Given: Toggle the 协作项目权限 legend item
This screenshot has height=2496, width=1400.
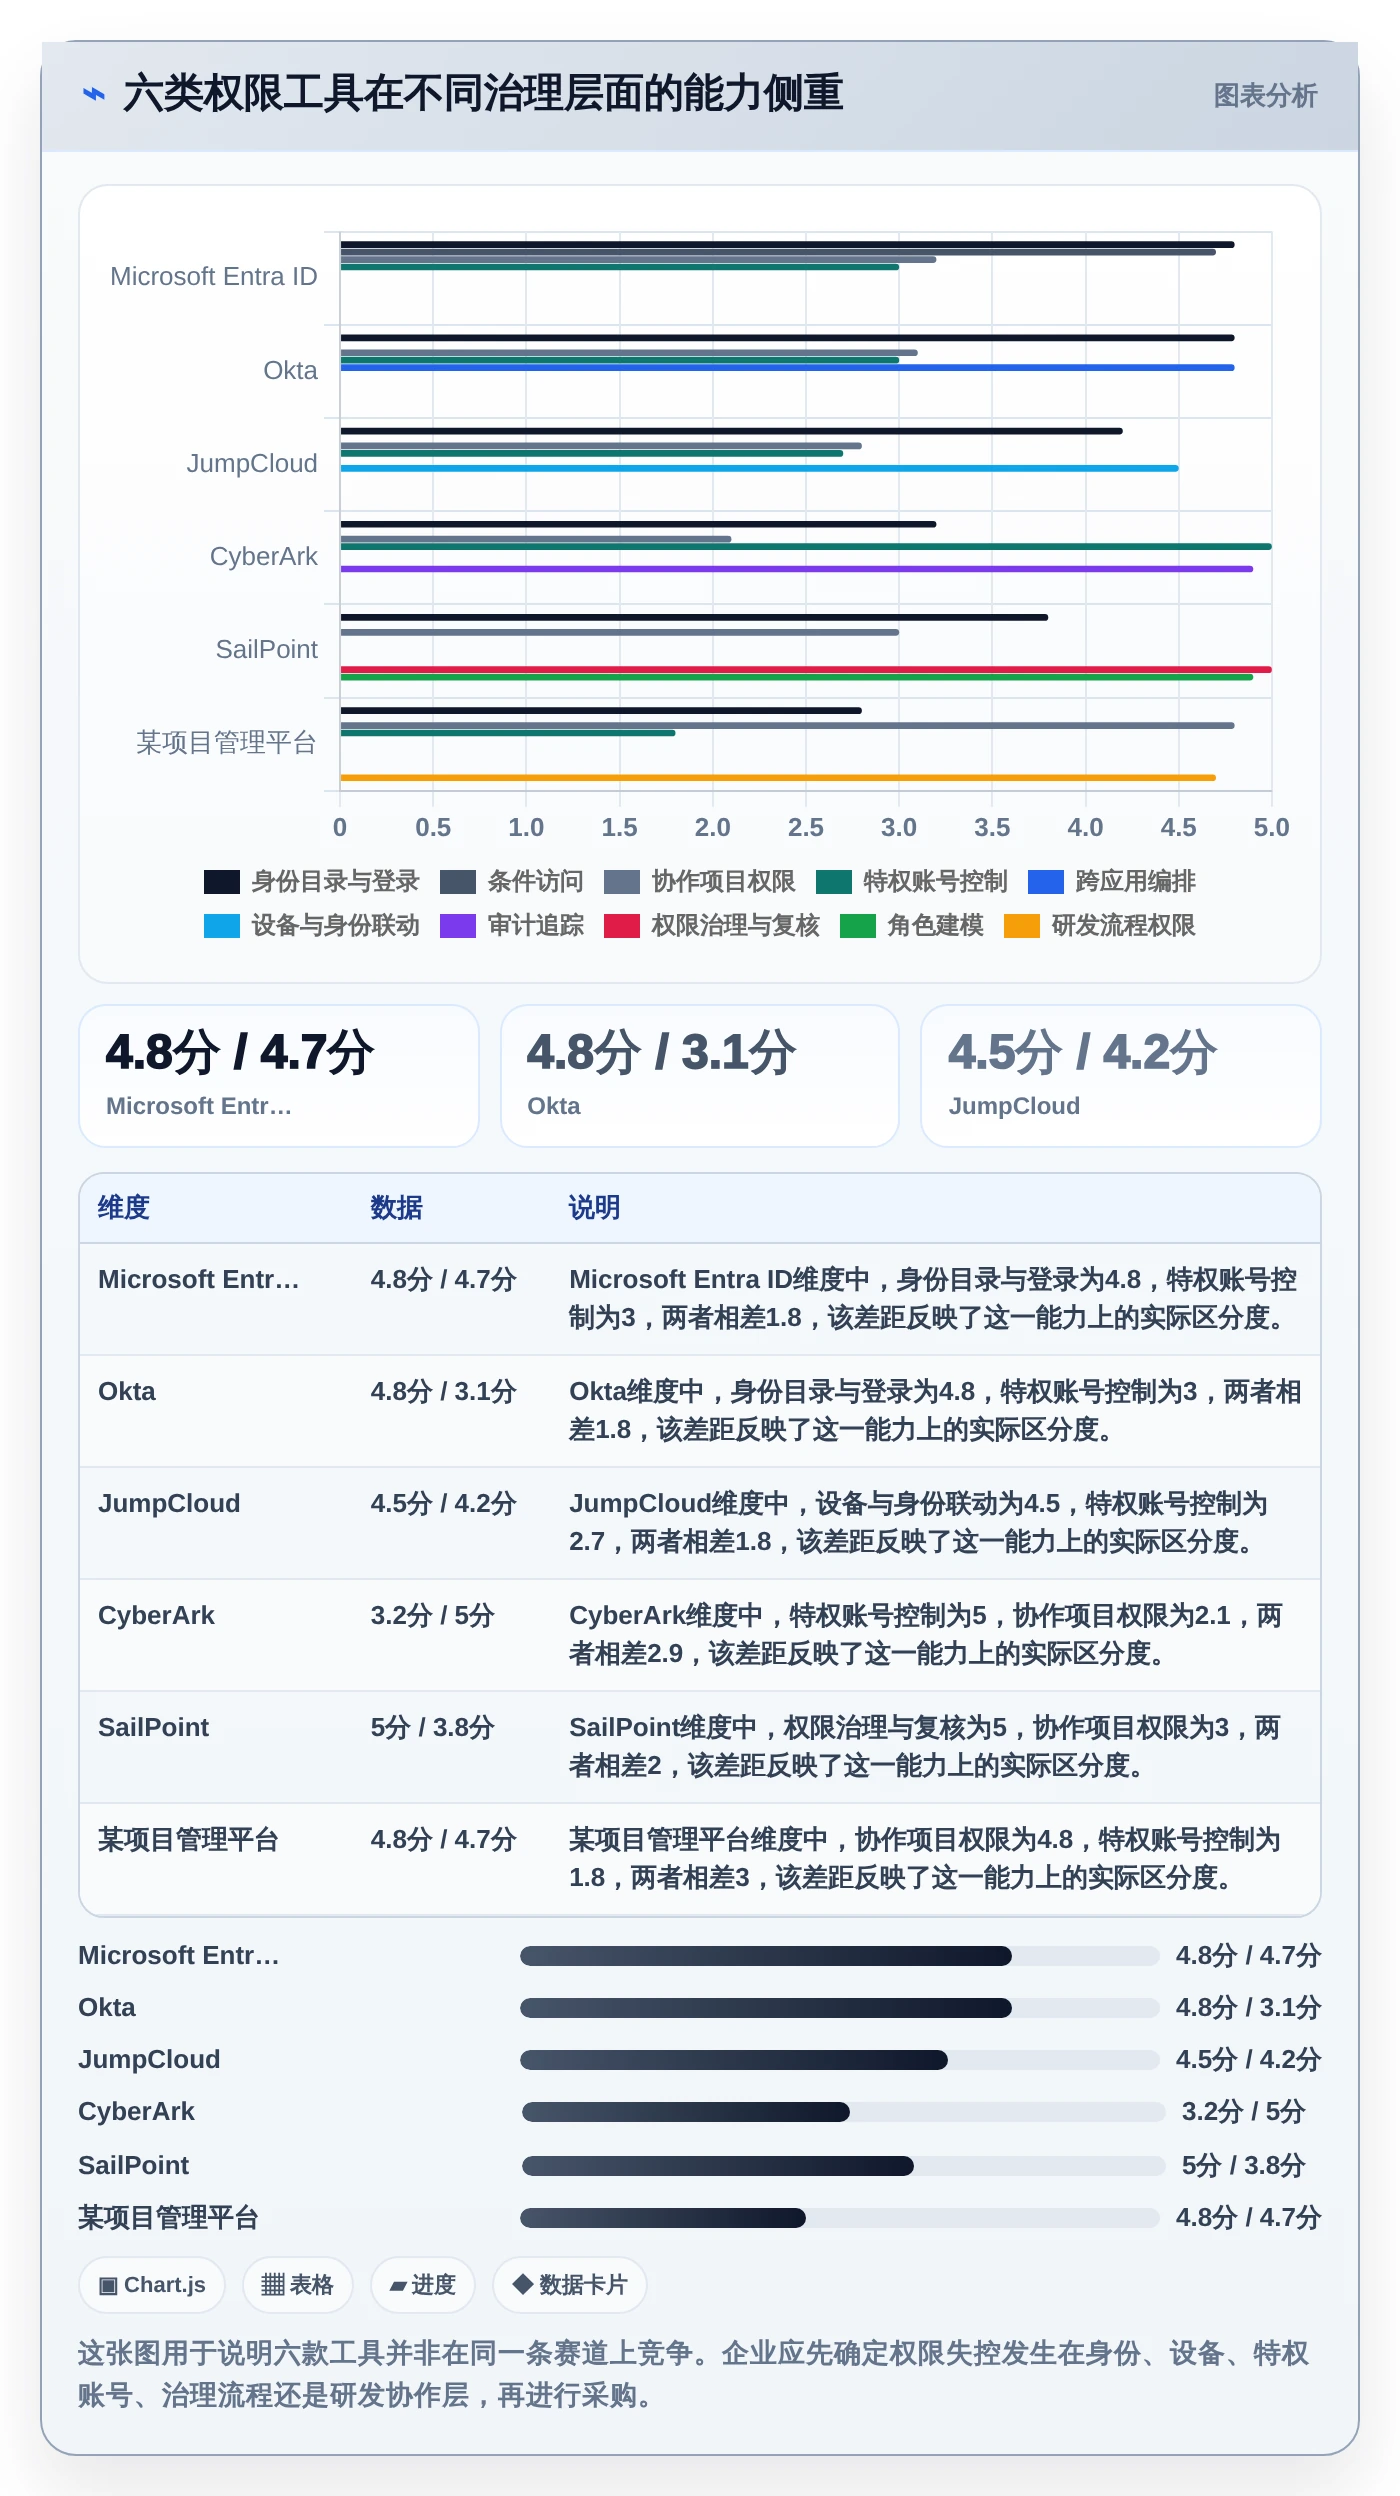Looking at the screenshot, I should 699,881.
